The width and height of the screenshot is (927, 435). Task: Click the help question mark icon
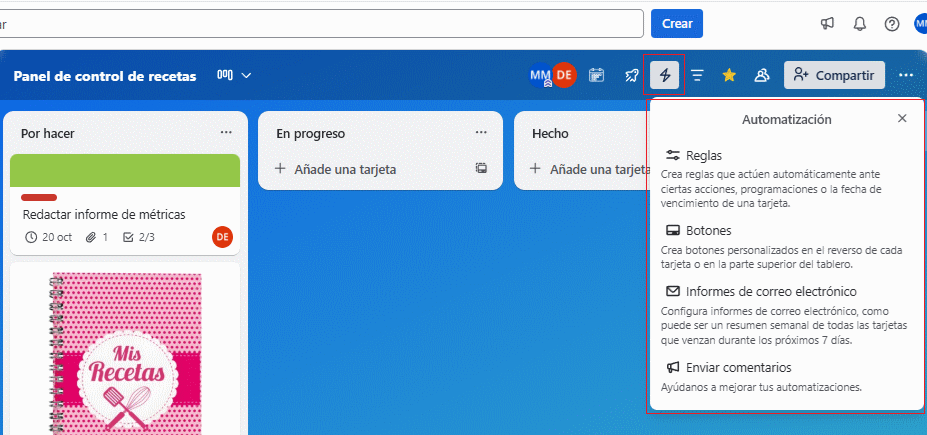[x=892, y=24]
